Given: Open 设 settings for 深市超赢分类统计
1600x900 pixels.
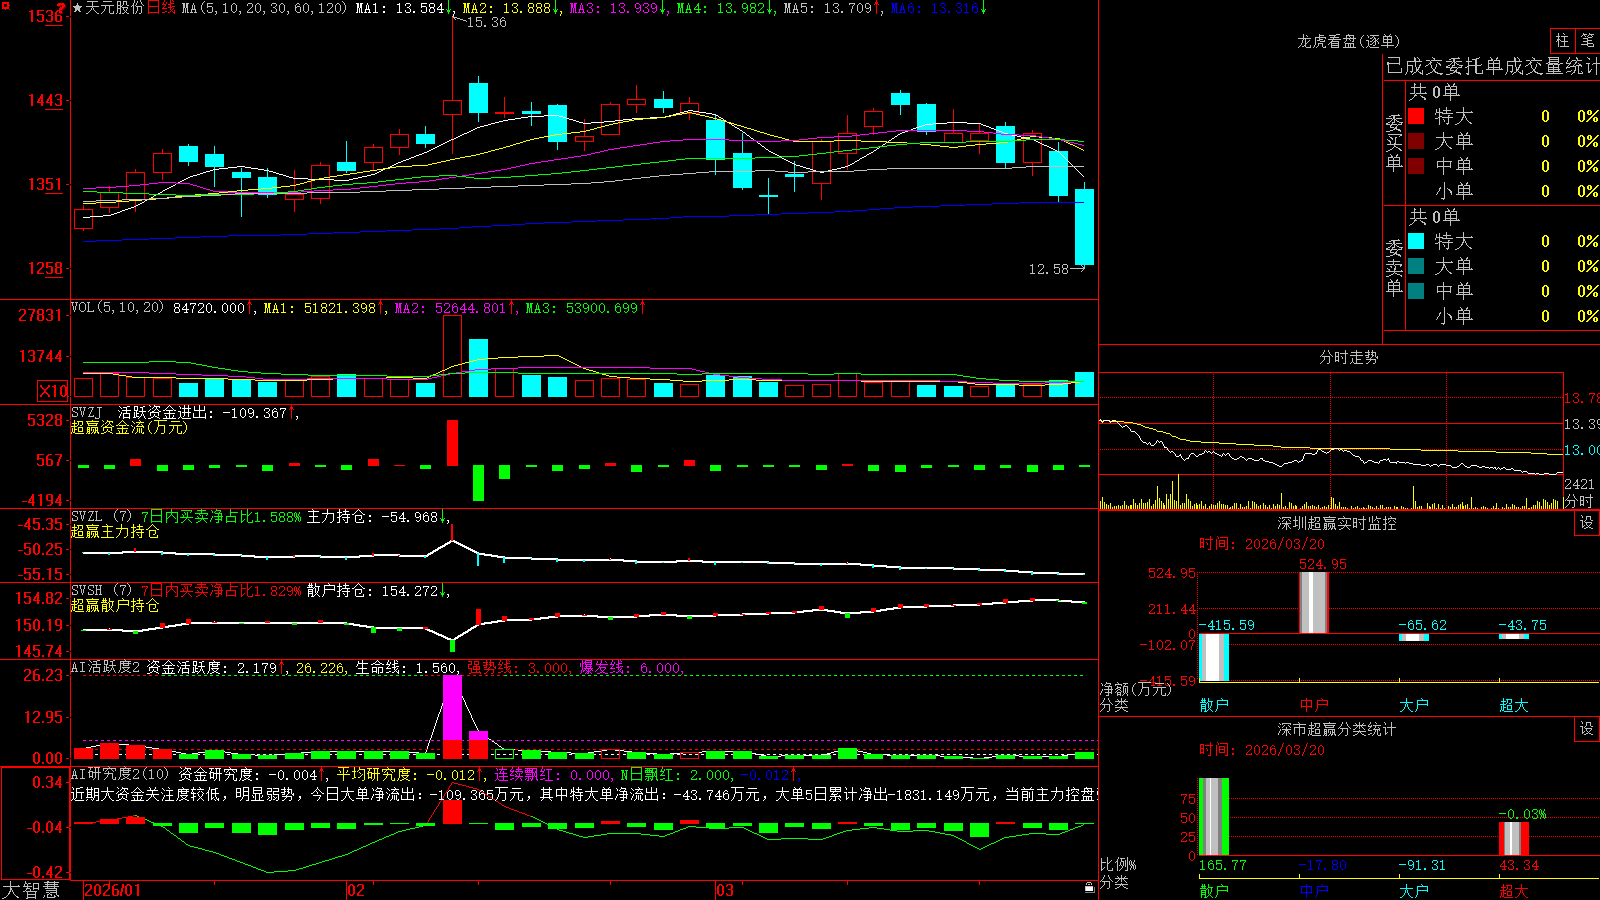Looking at the screenshot, I should pos(1587,729).
